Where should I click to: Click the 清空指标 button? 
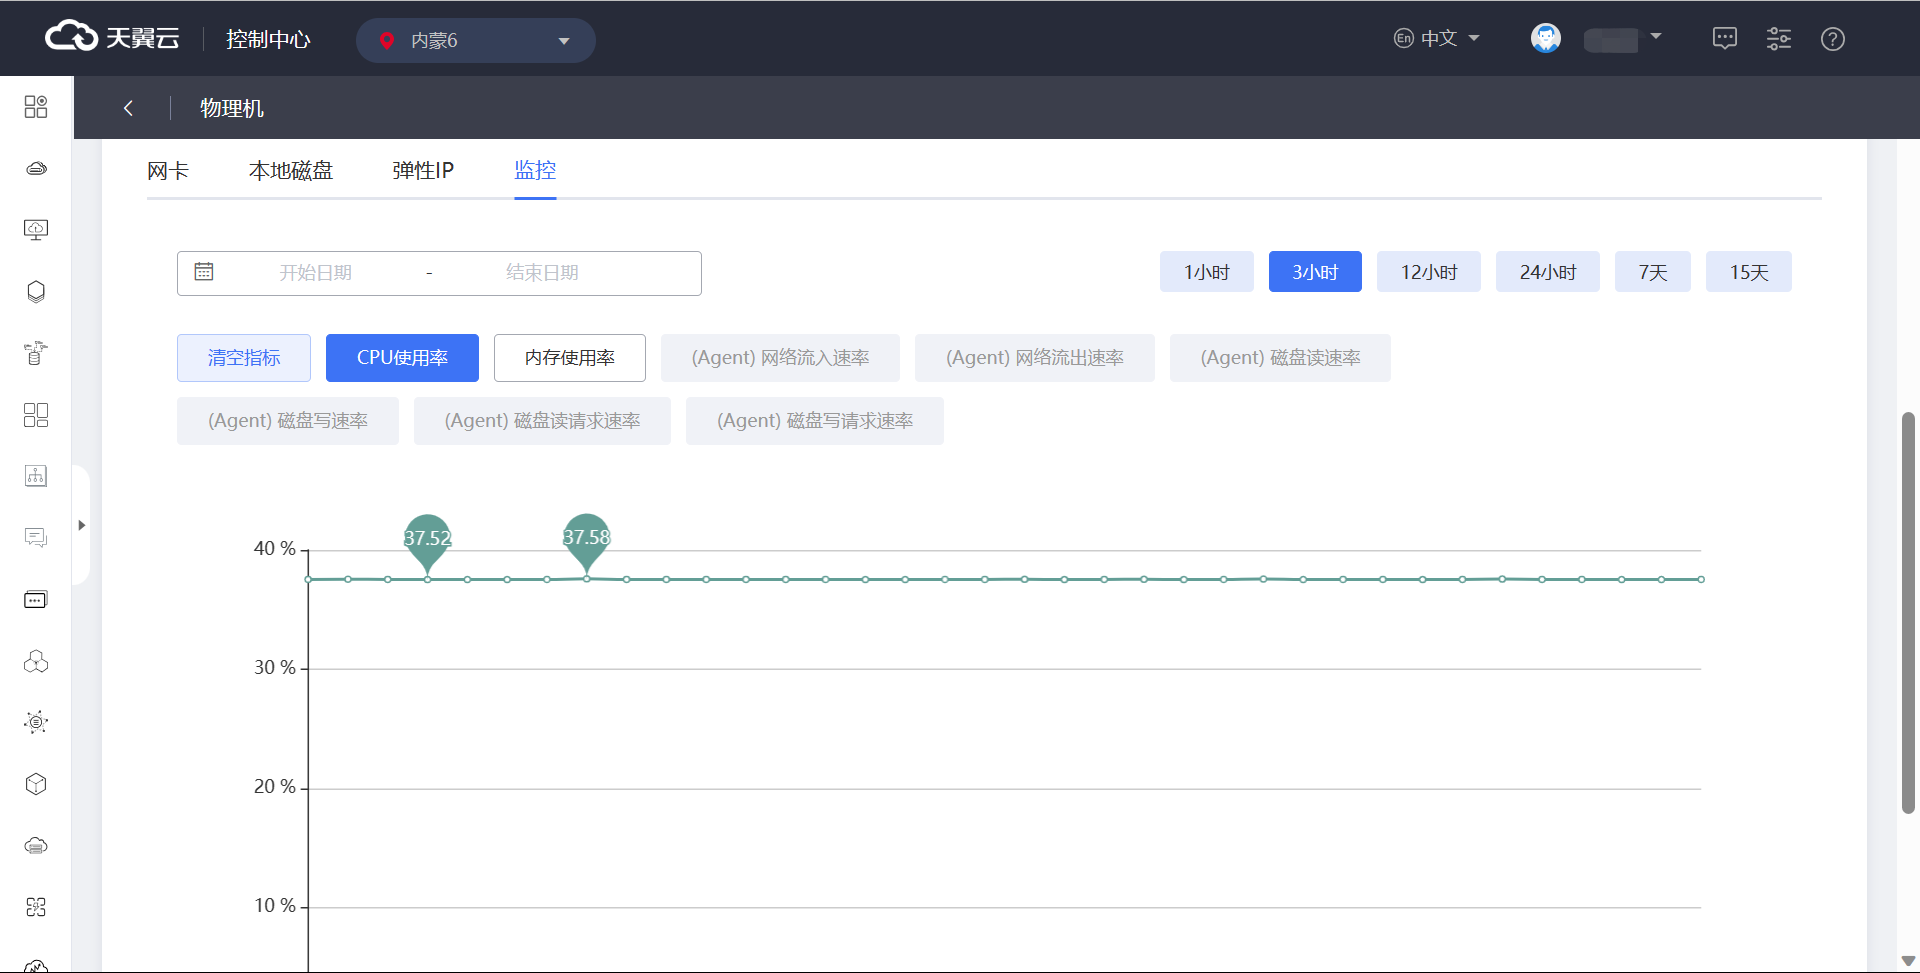(244, 358)
